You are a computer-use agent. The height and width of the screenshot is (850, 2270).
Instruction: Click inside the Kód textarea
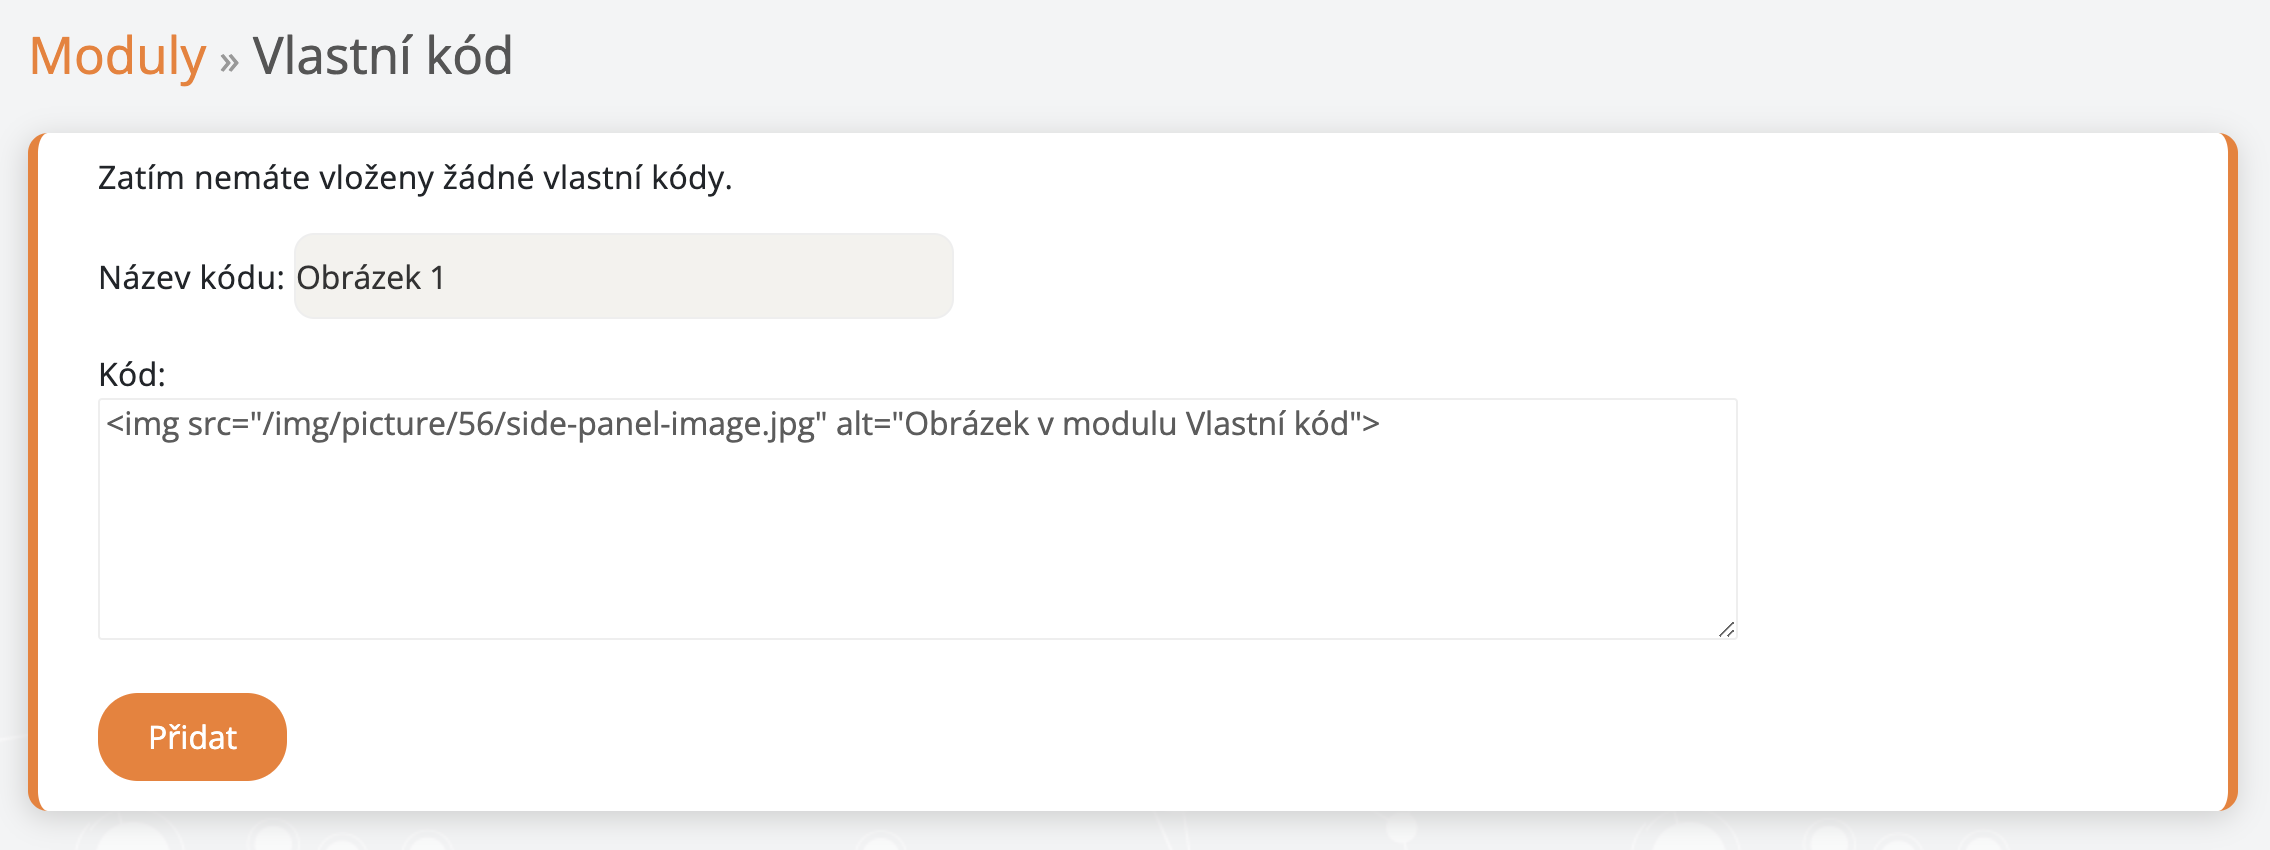coord(916,518)
